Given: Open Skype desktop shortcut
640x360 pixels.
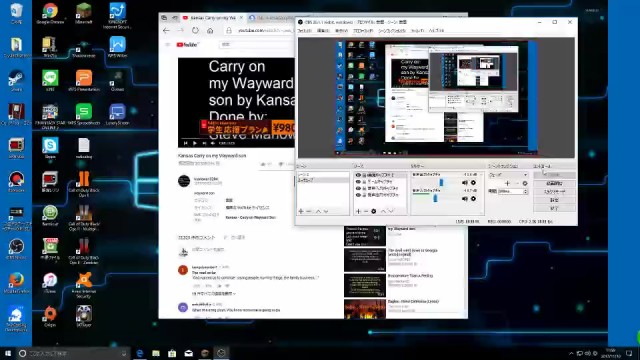Looking at the screenshot, I should (x=50, y=148).
